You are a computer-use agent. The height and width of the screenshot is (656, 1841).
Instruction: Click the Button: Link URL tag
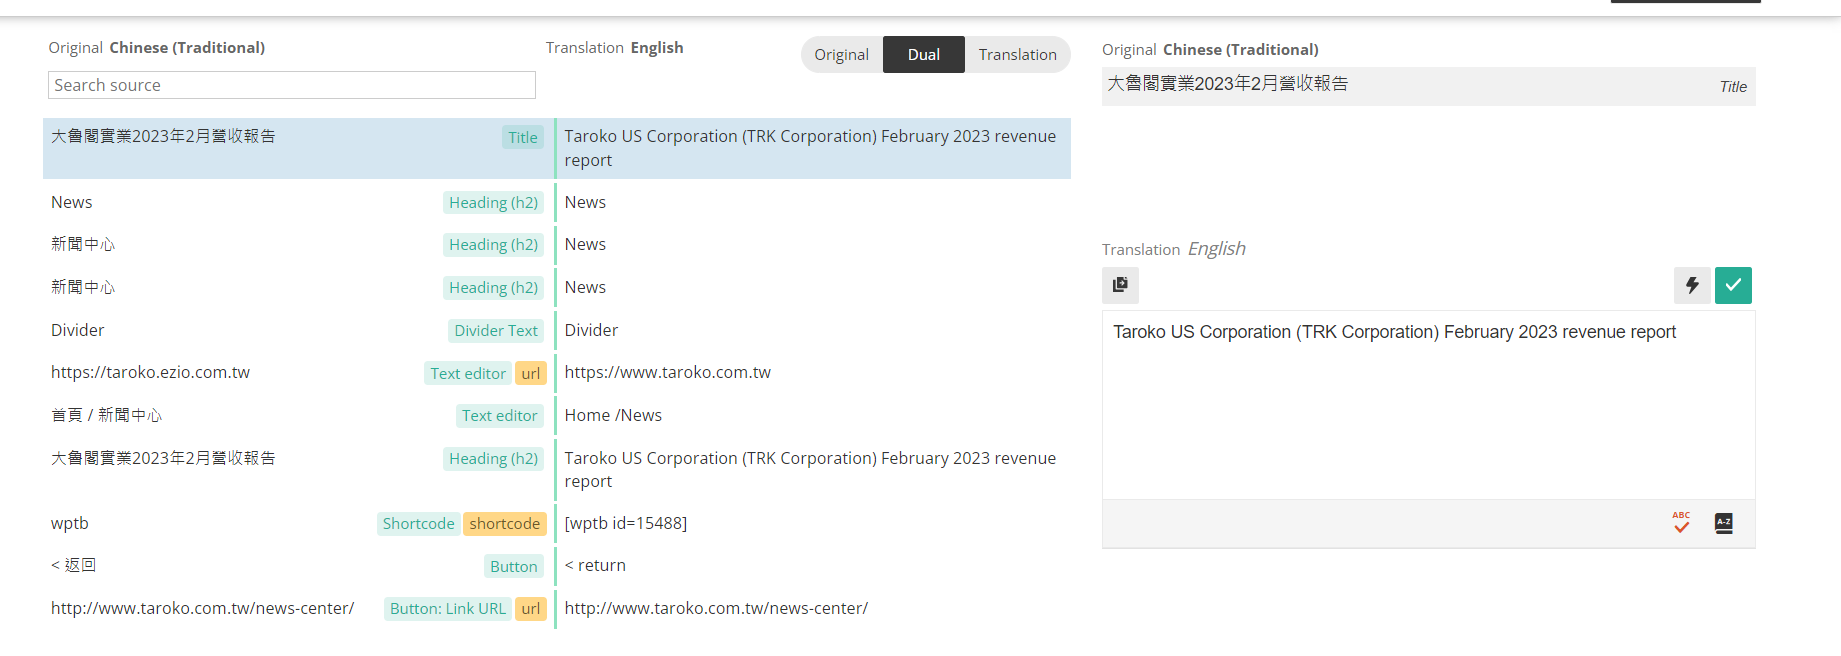tap(448, 609)
